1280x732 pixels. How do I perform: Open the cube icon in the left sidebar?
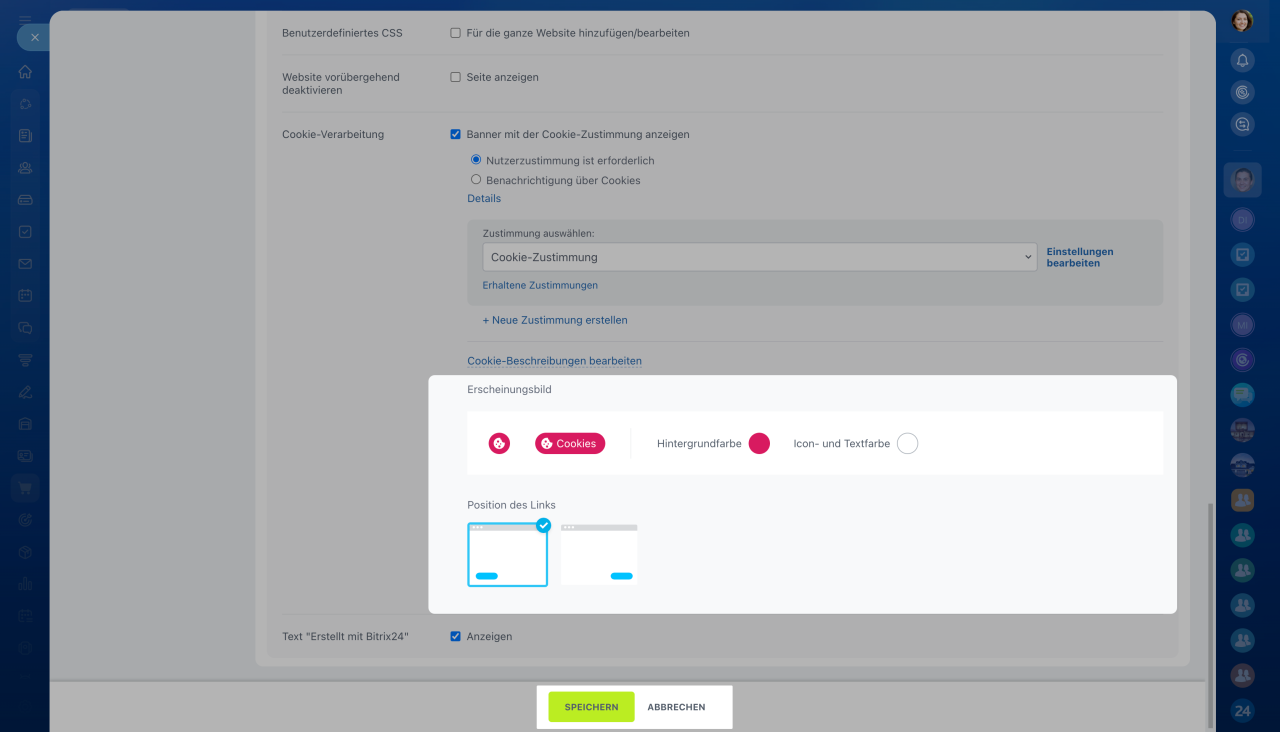coord(25,552)
